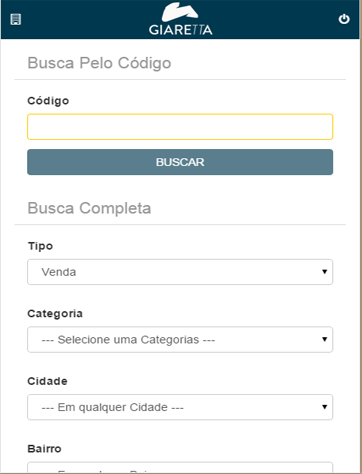This screenshot has width=362, height=474.
Task: Click the BUSCAR button
Action: pyautogui.click(x=180, y=162)
